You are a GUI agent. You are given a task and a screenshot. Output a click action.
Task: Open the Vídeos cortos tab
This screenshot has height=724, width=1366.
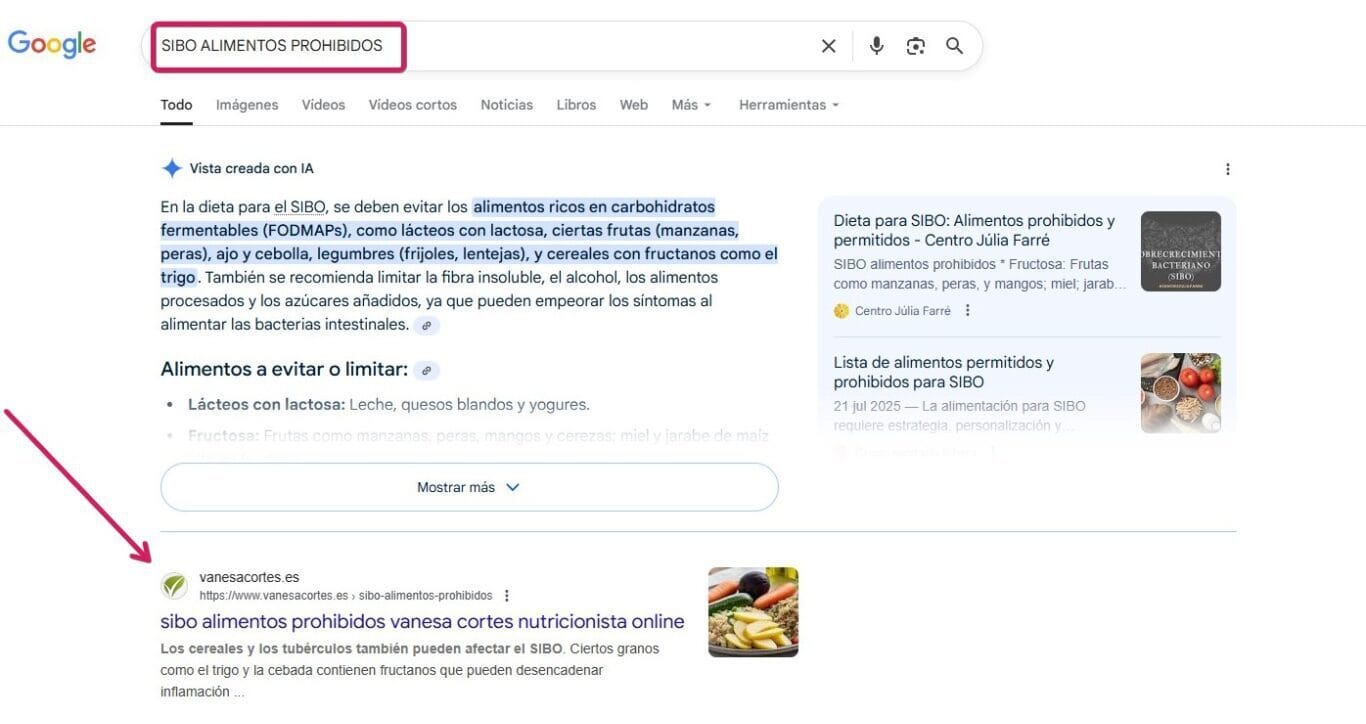pos(412,105)
